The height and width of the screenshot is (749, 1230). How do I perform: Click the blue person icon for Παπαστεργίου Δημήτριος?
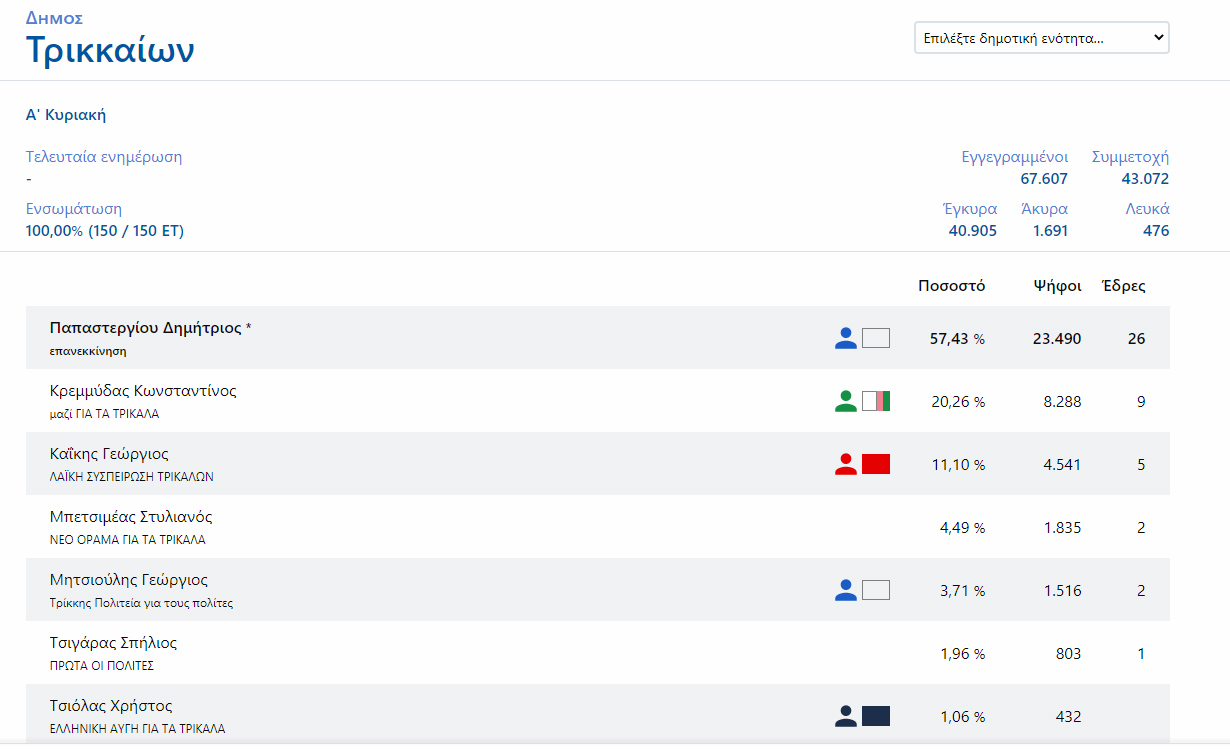(846, 338)
